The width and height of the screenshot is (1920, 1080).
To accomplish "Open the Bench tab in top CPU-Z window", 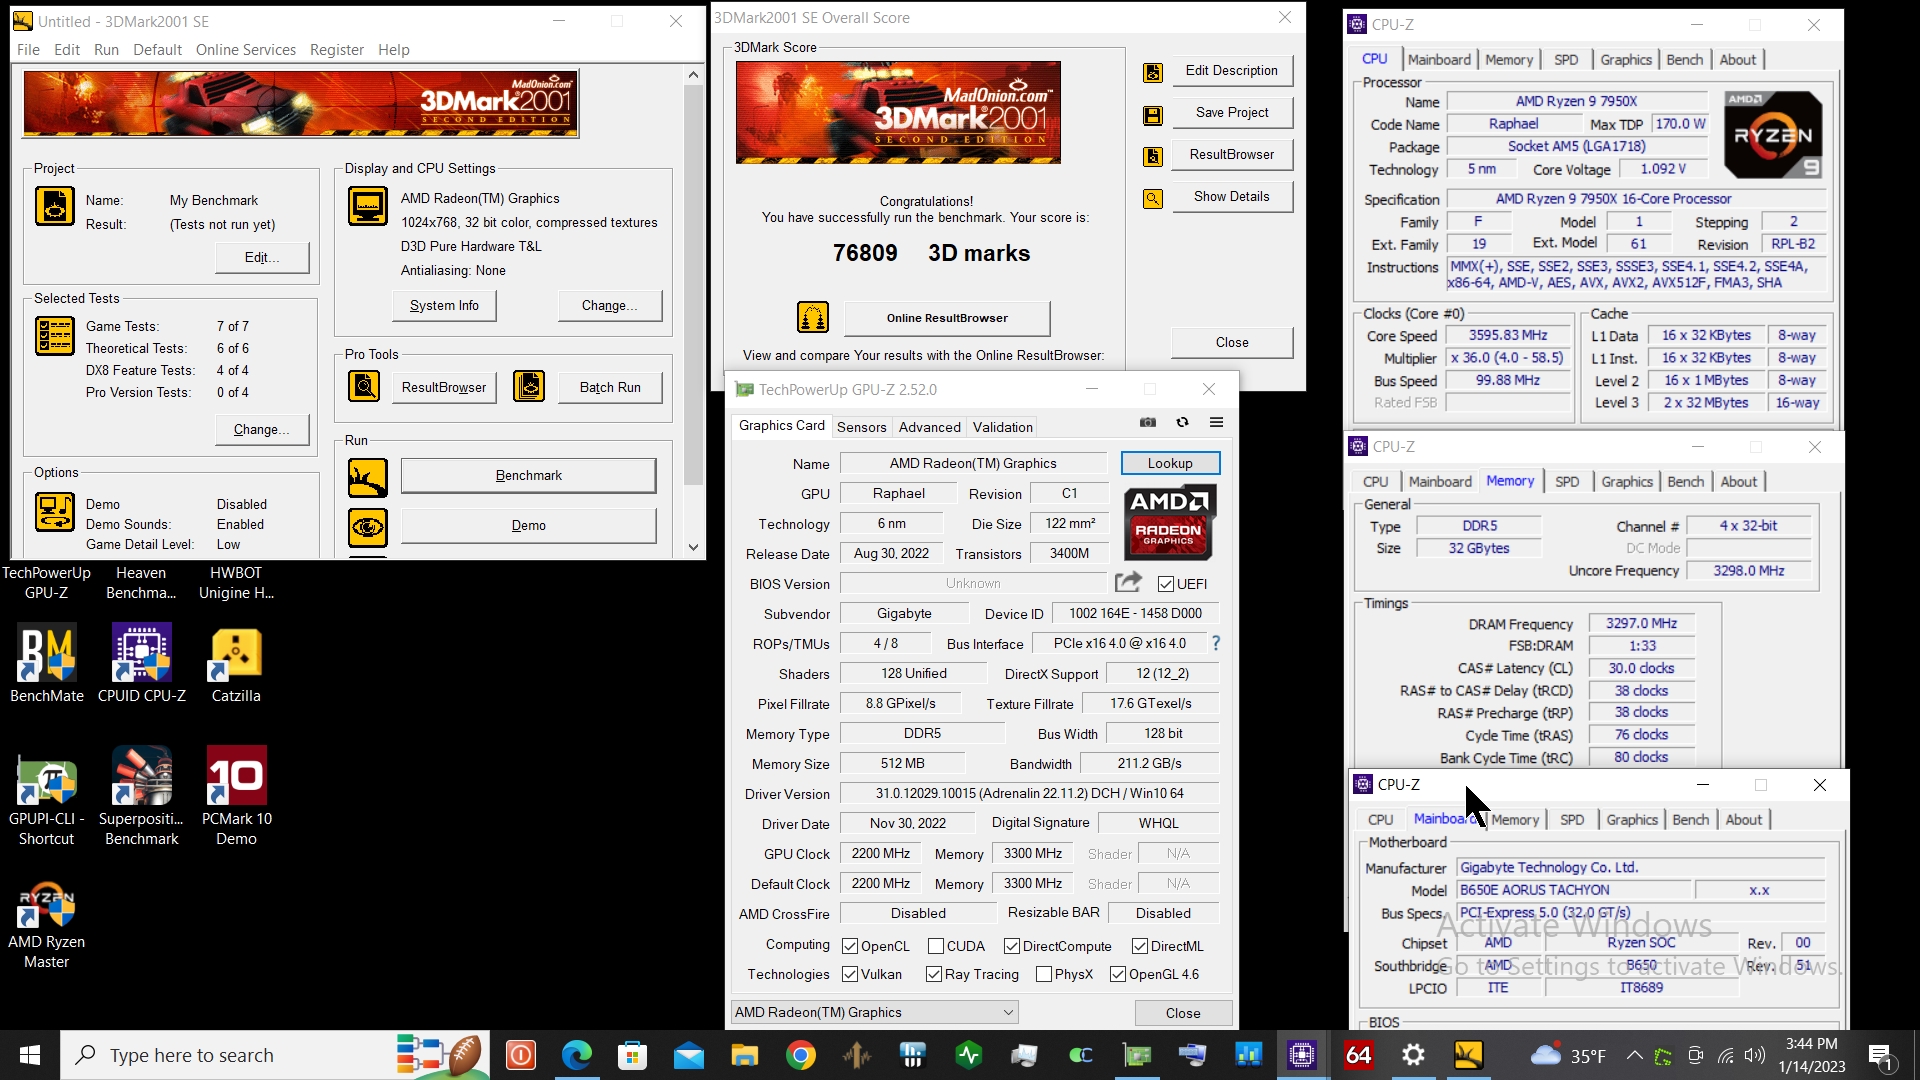I will (1684, 60).
